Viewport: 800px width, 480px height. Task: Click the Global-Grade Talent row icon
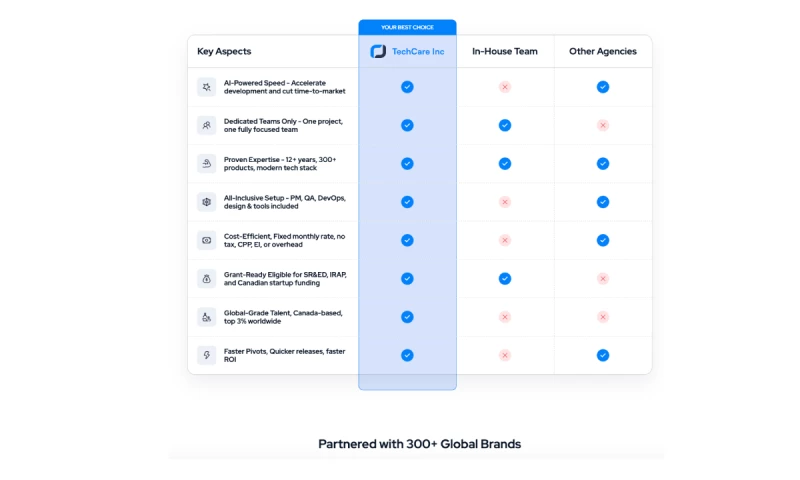(207, 317)
